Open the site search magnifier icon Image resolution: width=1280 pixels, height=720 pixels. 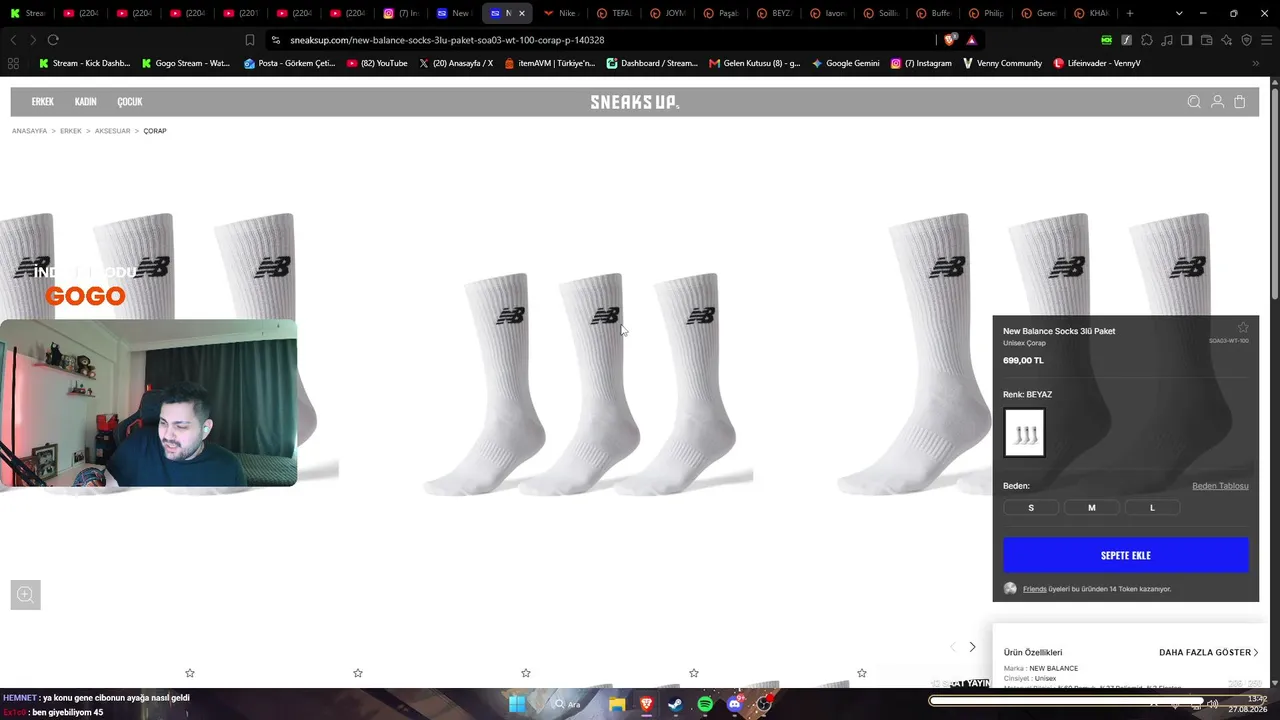point(1194,102)
